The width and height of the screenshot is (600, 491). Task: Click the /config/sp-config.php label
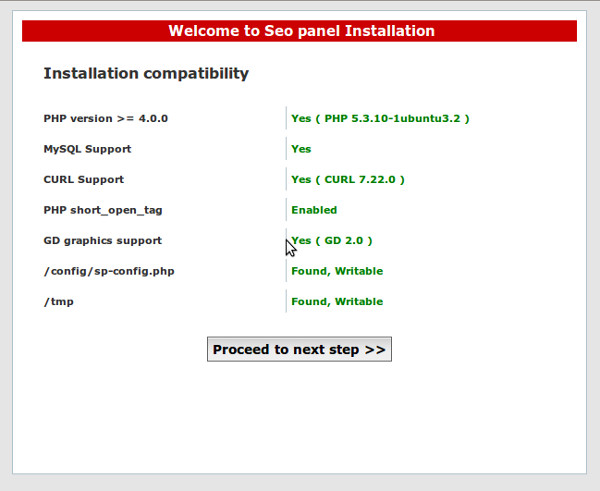pyautogui.click(x=104, y=271)
